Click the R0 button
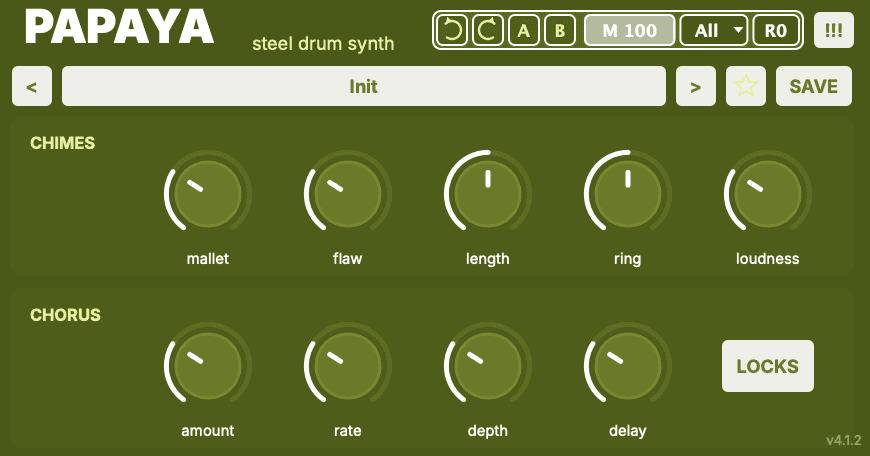Screen dimensions: 870x456 (x=776, y=30)
